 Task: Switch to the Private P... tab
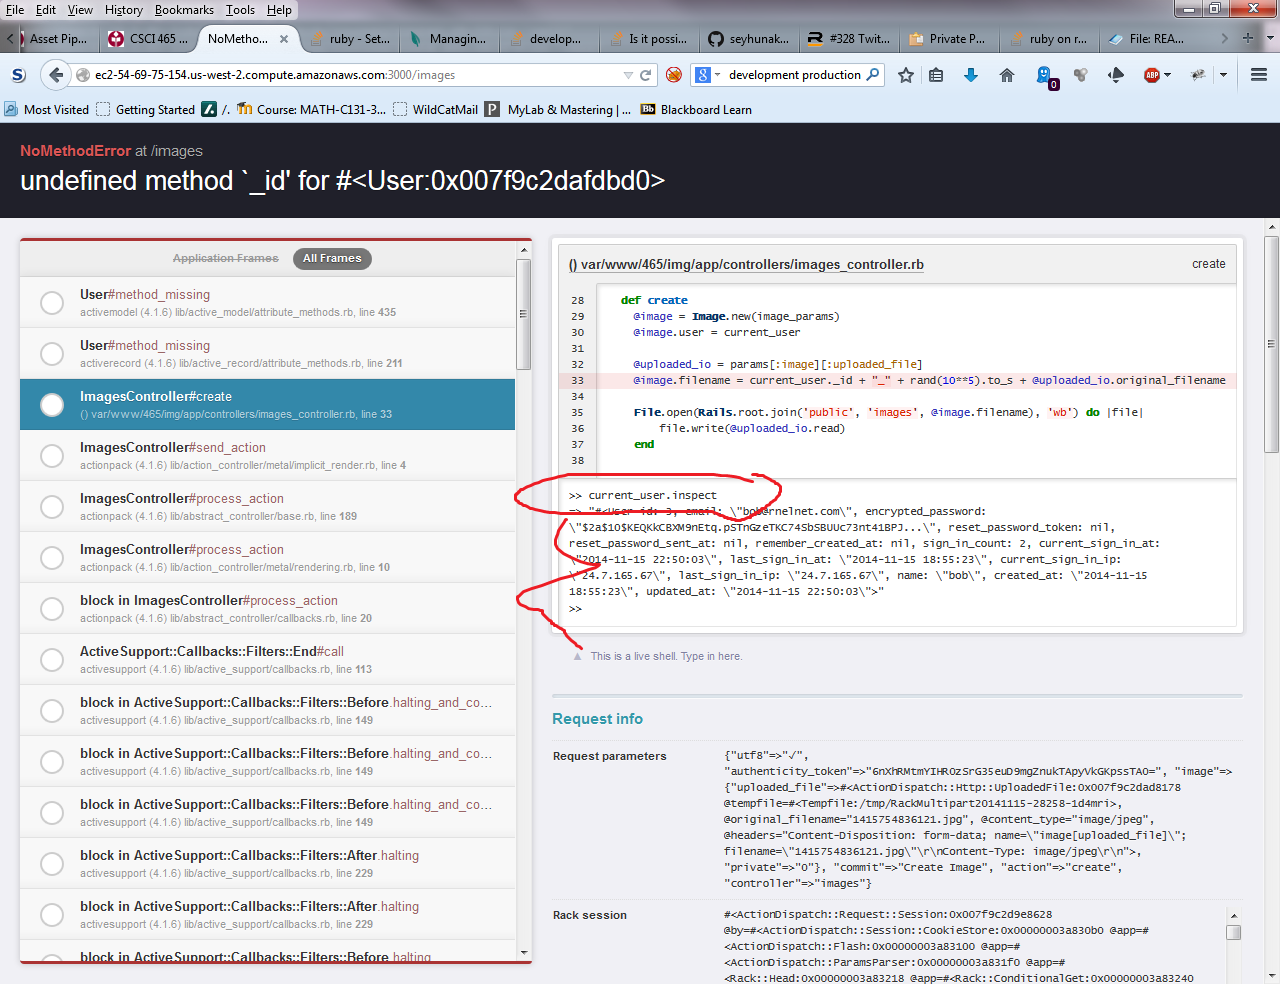948,39
